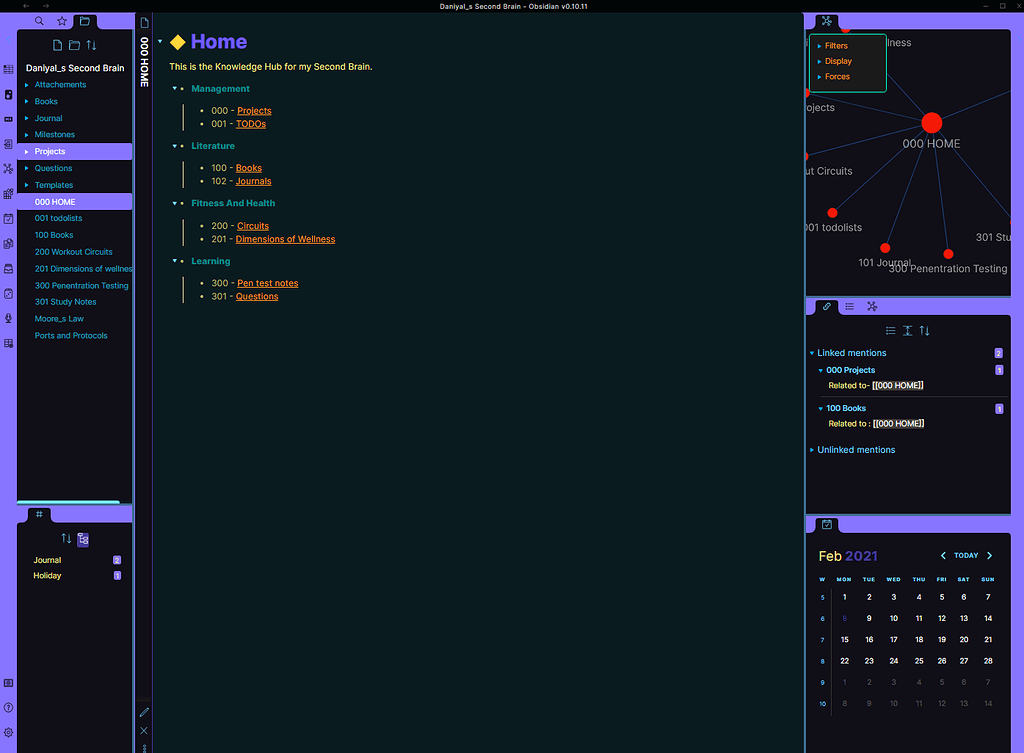The image size is (1024, 753).
Task: Close the 000 HOME pane
Action: (144, 731)
